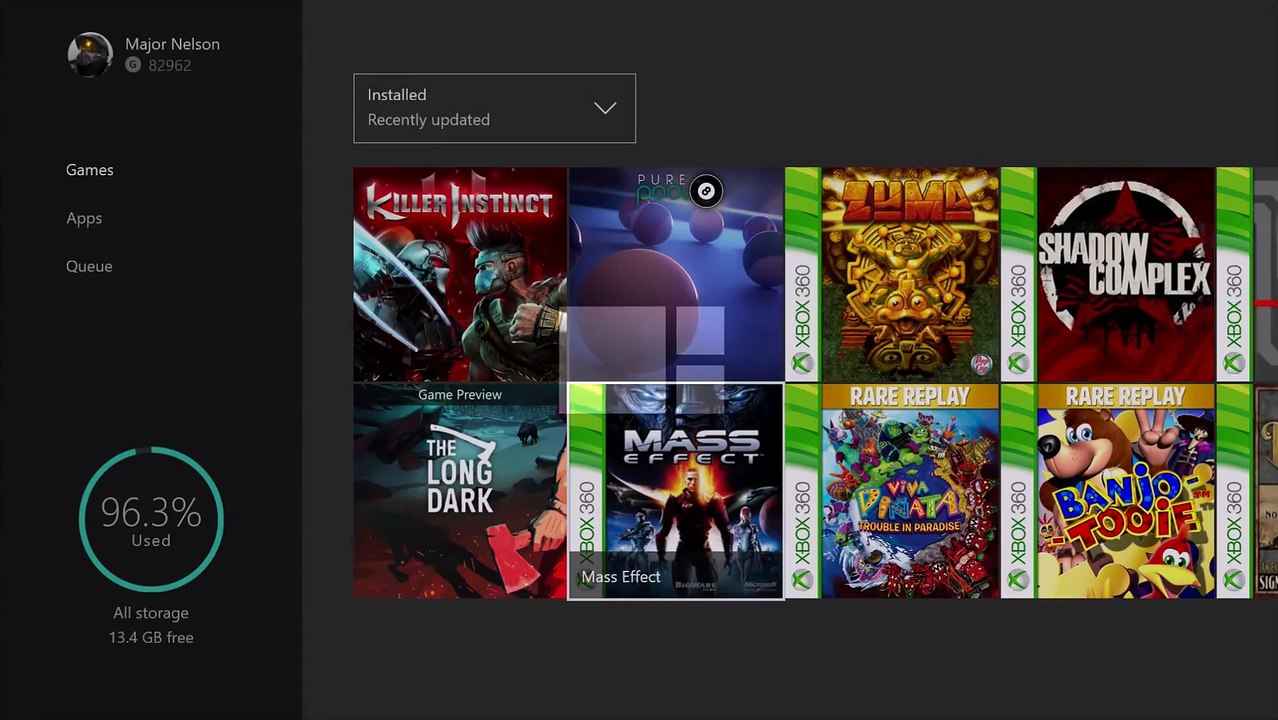Click the Game Preview label on The Long Dark
Viewport: 1278px width, 720px height.
tap(460, 394)
